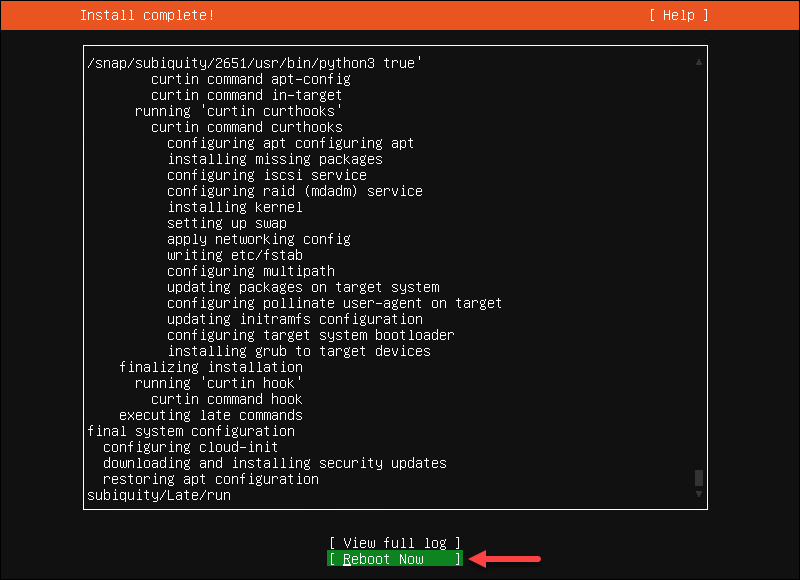Select the 'finalizing installation' line

211,367
